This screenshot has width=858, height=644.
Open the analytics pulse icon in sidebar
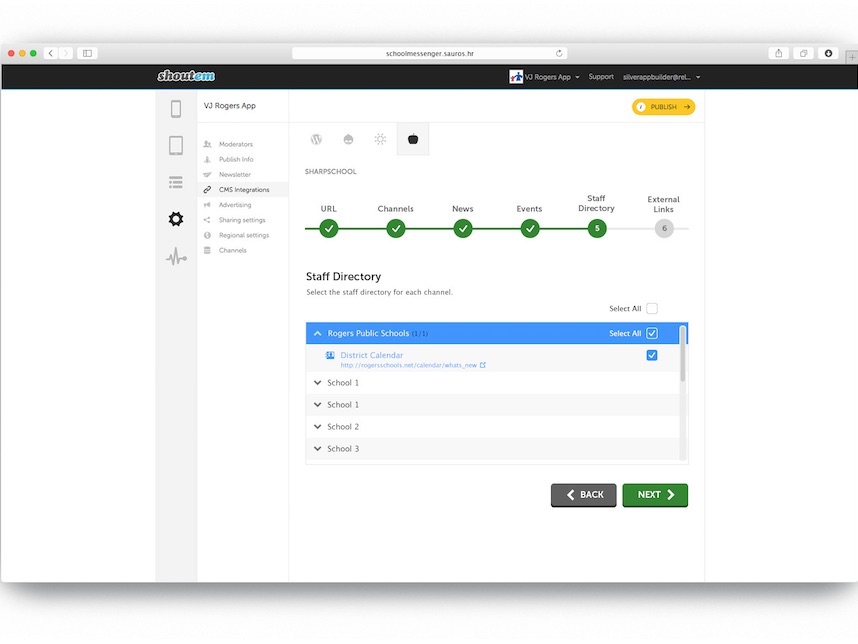(176, 257)
